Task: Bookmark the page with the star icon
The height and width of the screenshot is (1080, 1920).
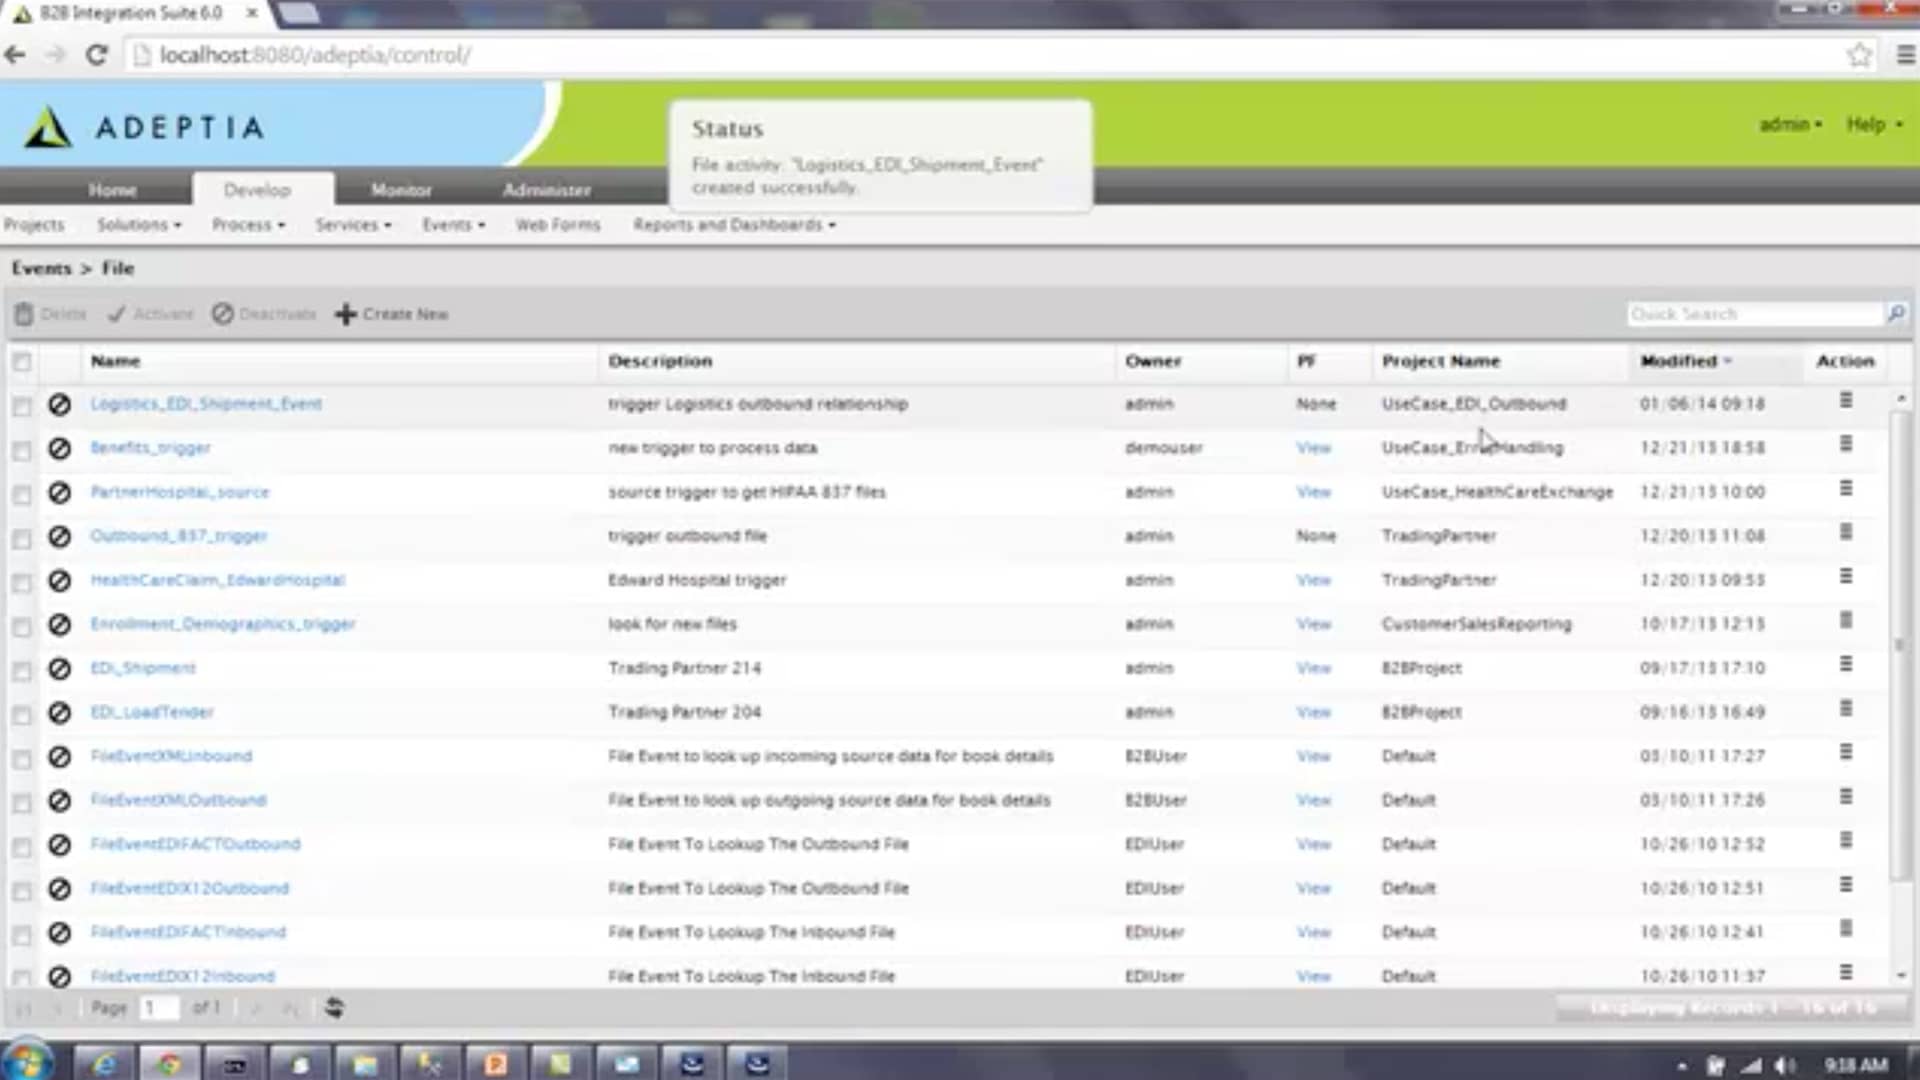Action: (1859, 55)
